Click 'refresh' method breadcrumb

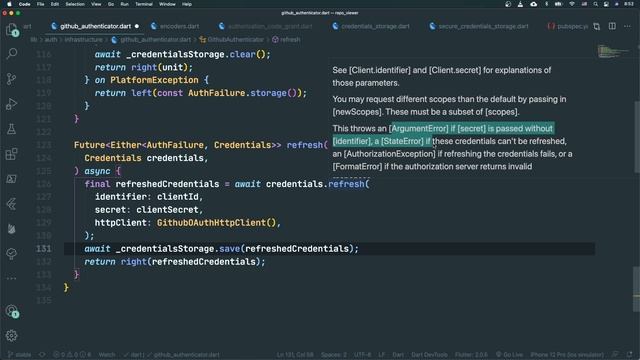tap(286, 40)
